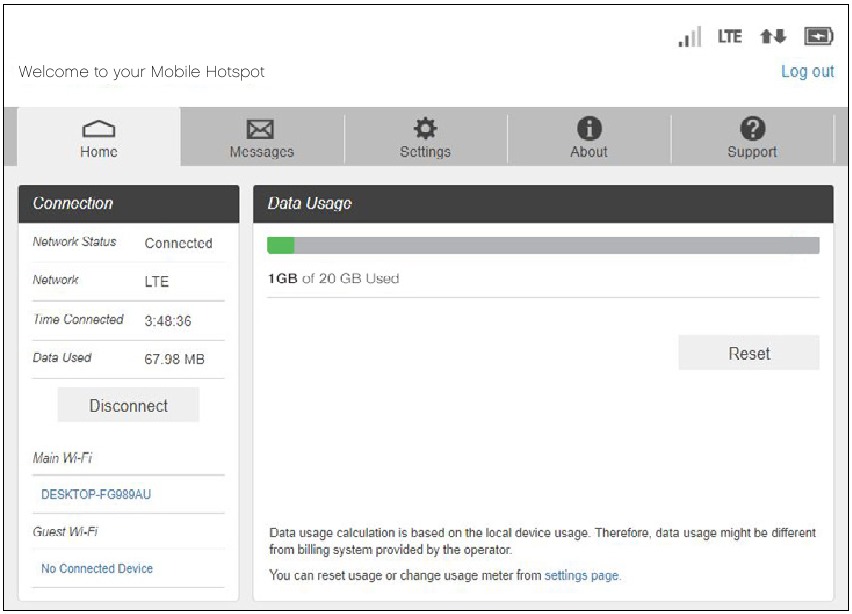Click the Data Usage panel header
Viewport: 852px width, 614px height.
click(x=543, y=203)
